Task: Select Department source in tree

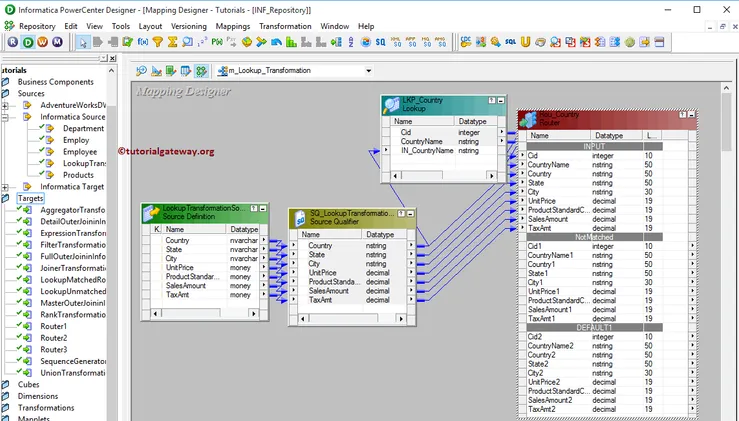Action: point(83,128)
